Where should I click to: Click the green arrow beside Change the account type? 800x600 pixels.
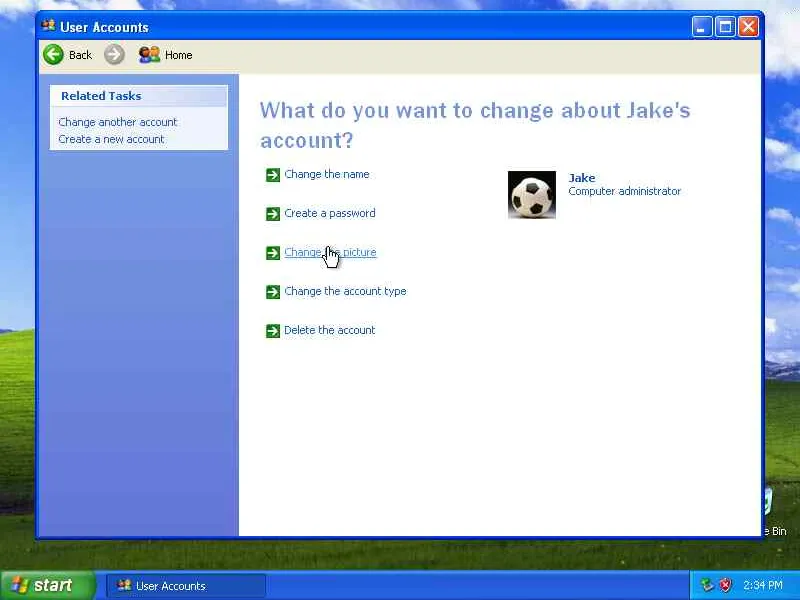click(273, 292)
